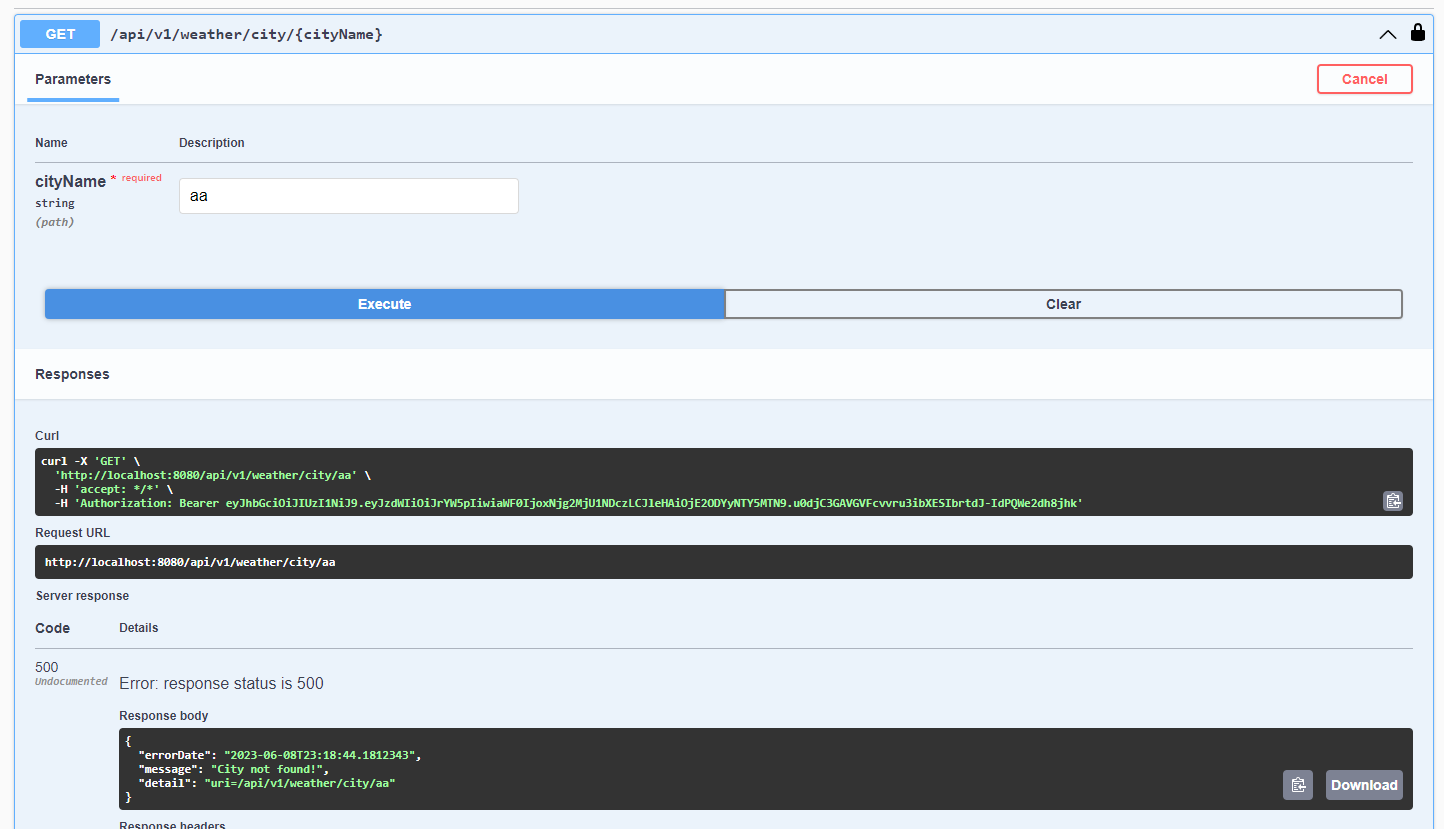
Task: Cancel the try-it-out mode
Action: point(1364,78)
